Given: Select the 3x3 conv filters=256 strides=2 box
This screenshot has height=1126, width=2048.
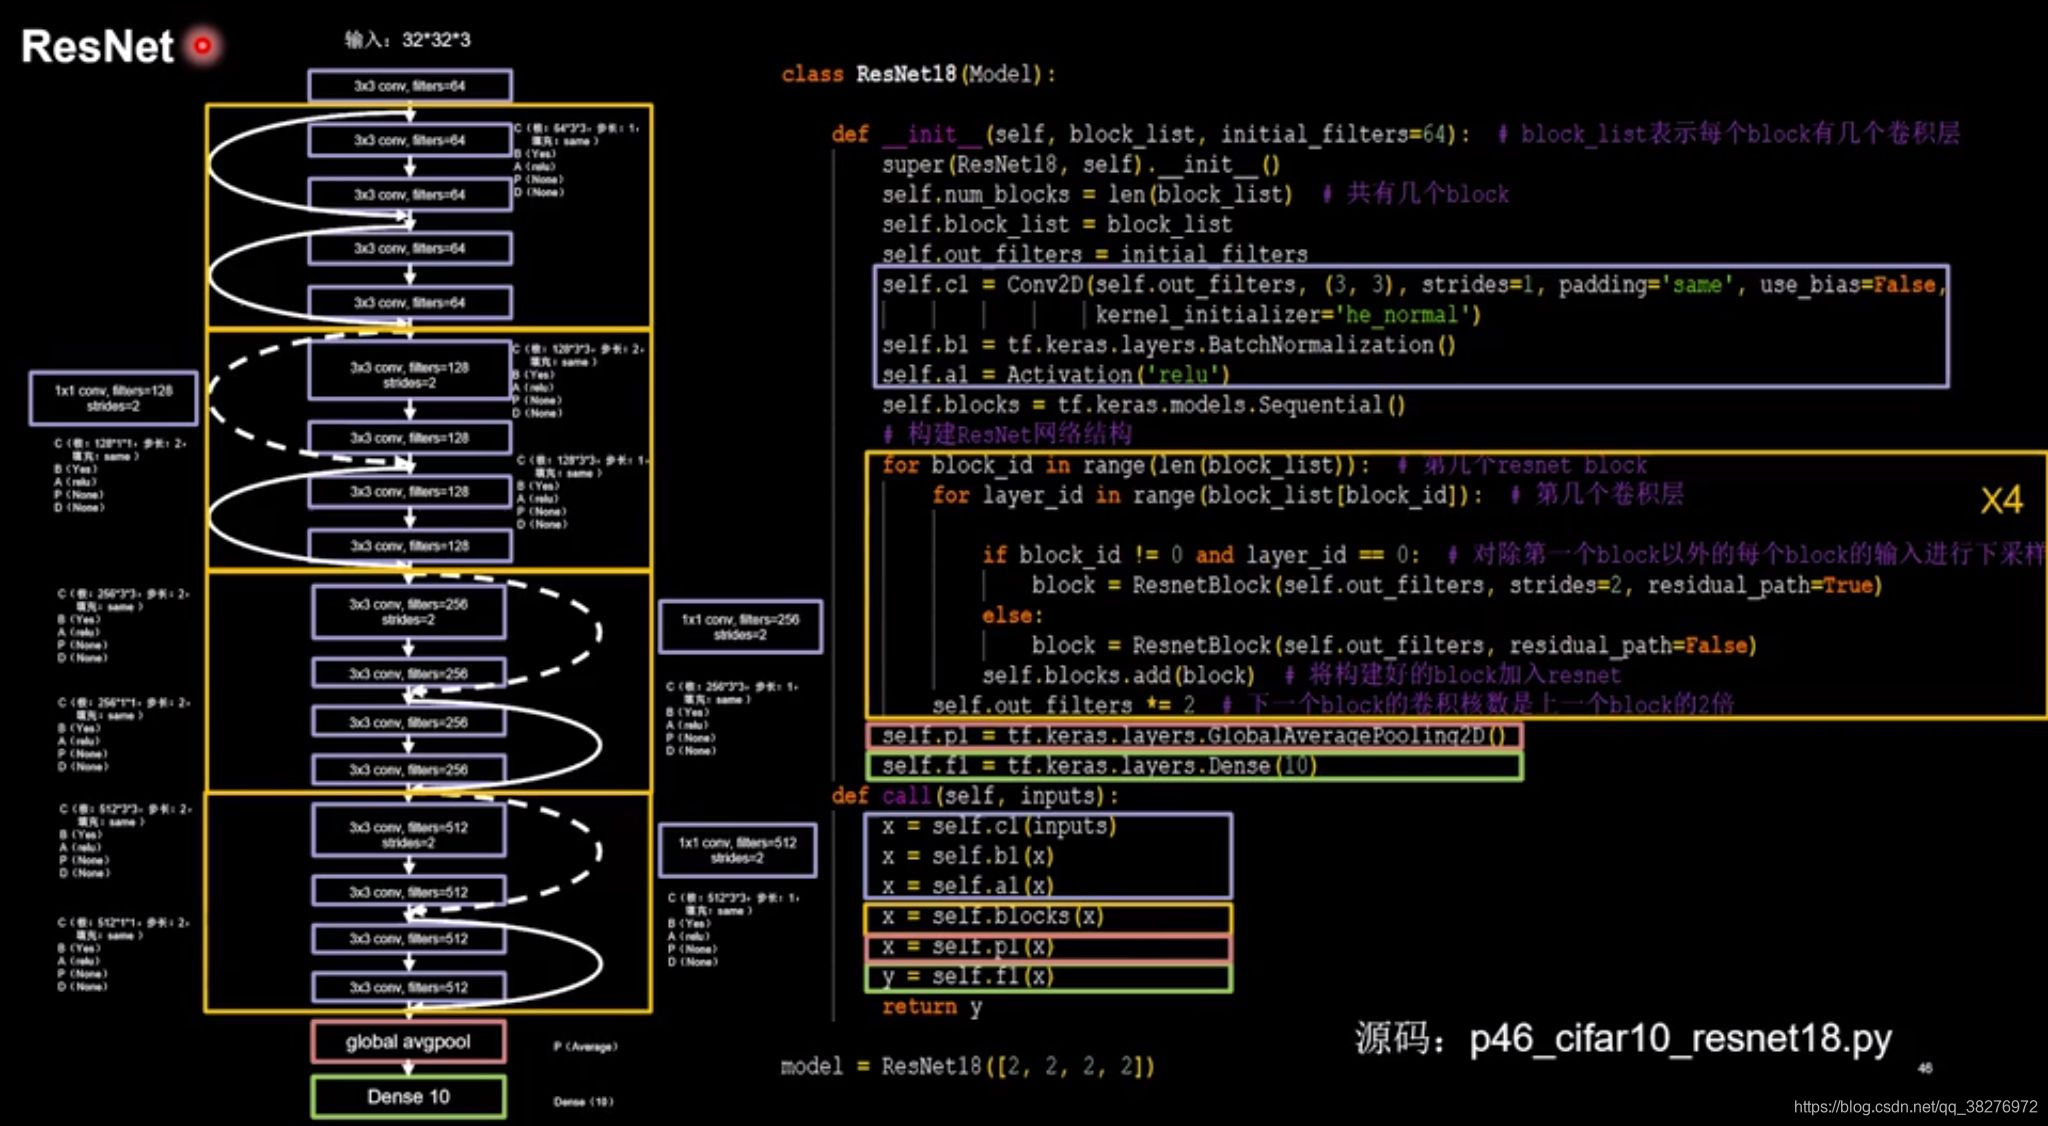Looking at the screenshot, I should 408,612.
